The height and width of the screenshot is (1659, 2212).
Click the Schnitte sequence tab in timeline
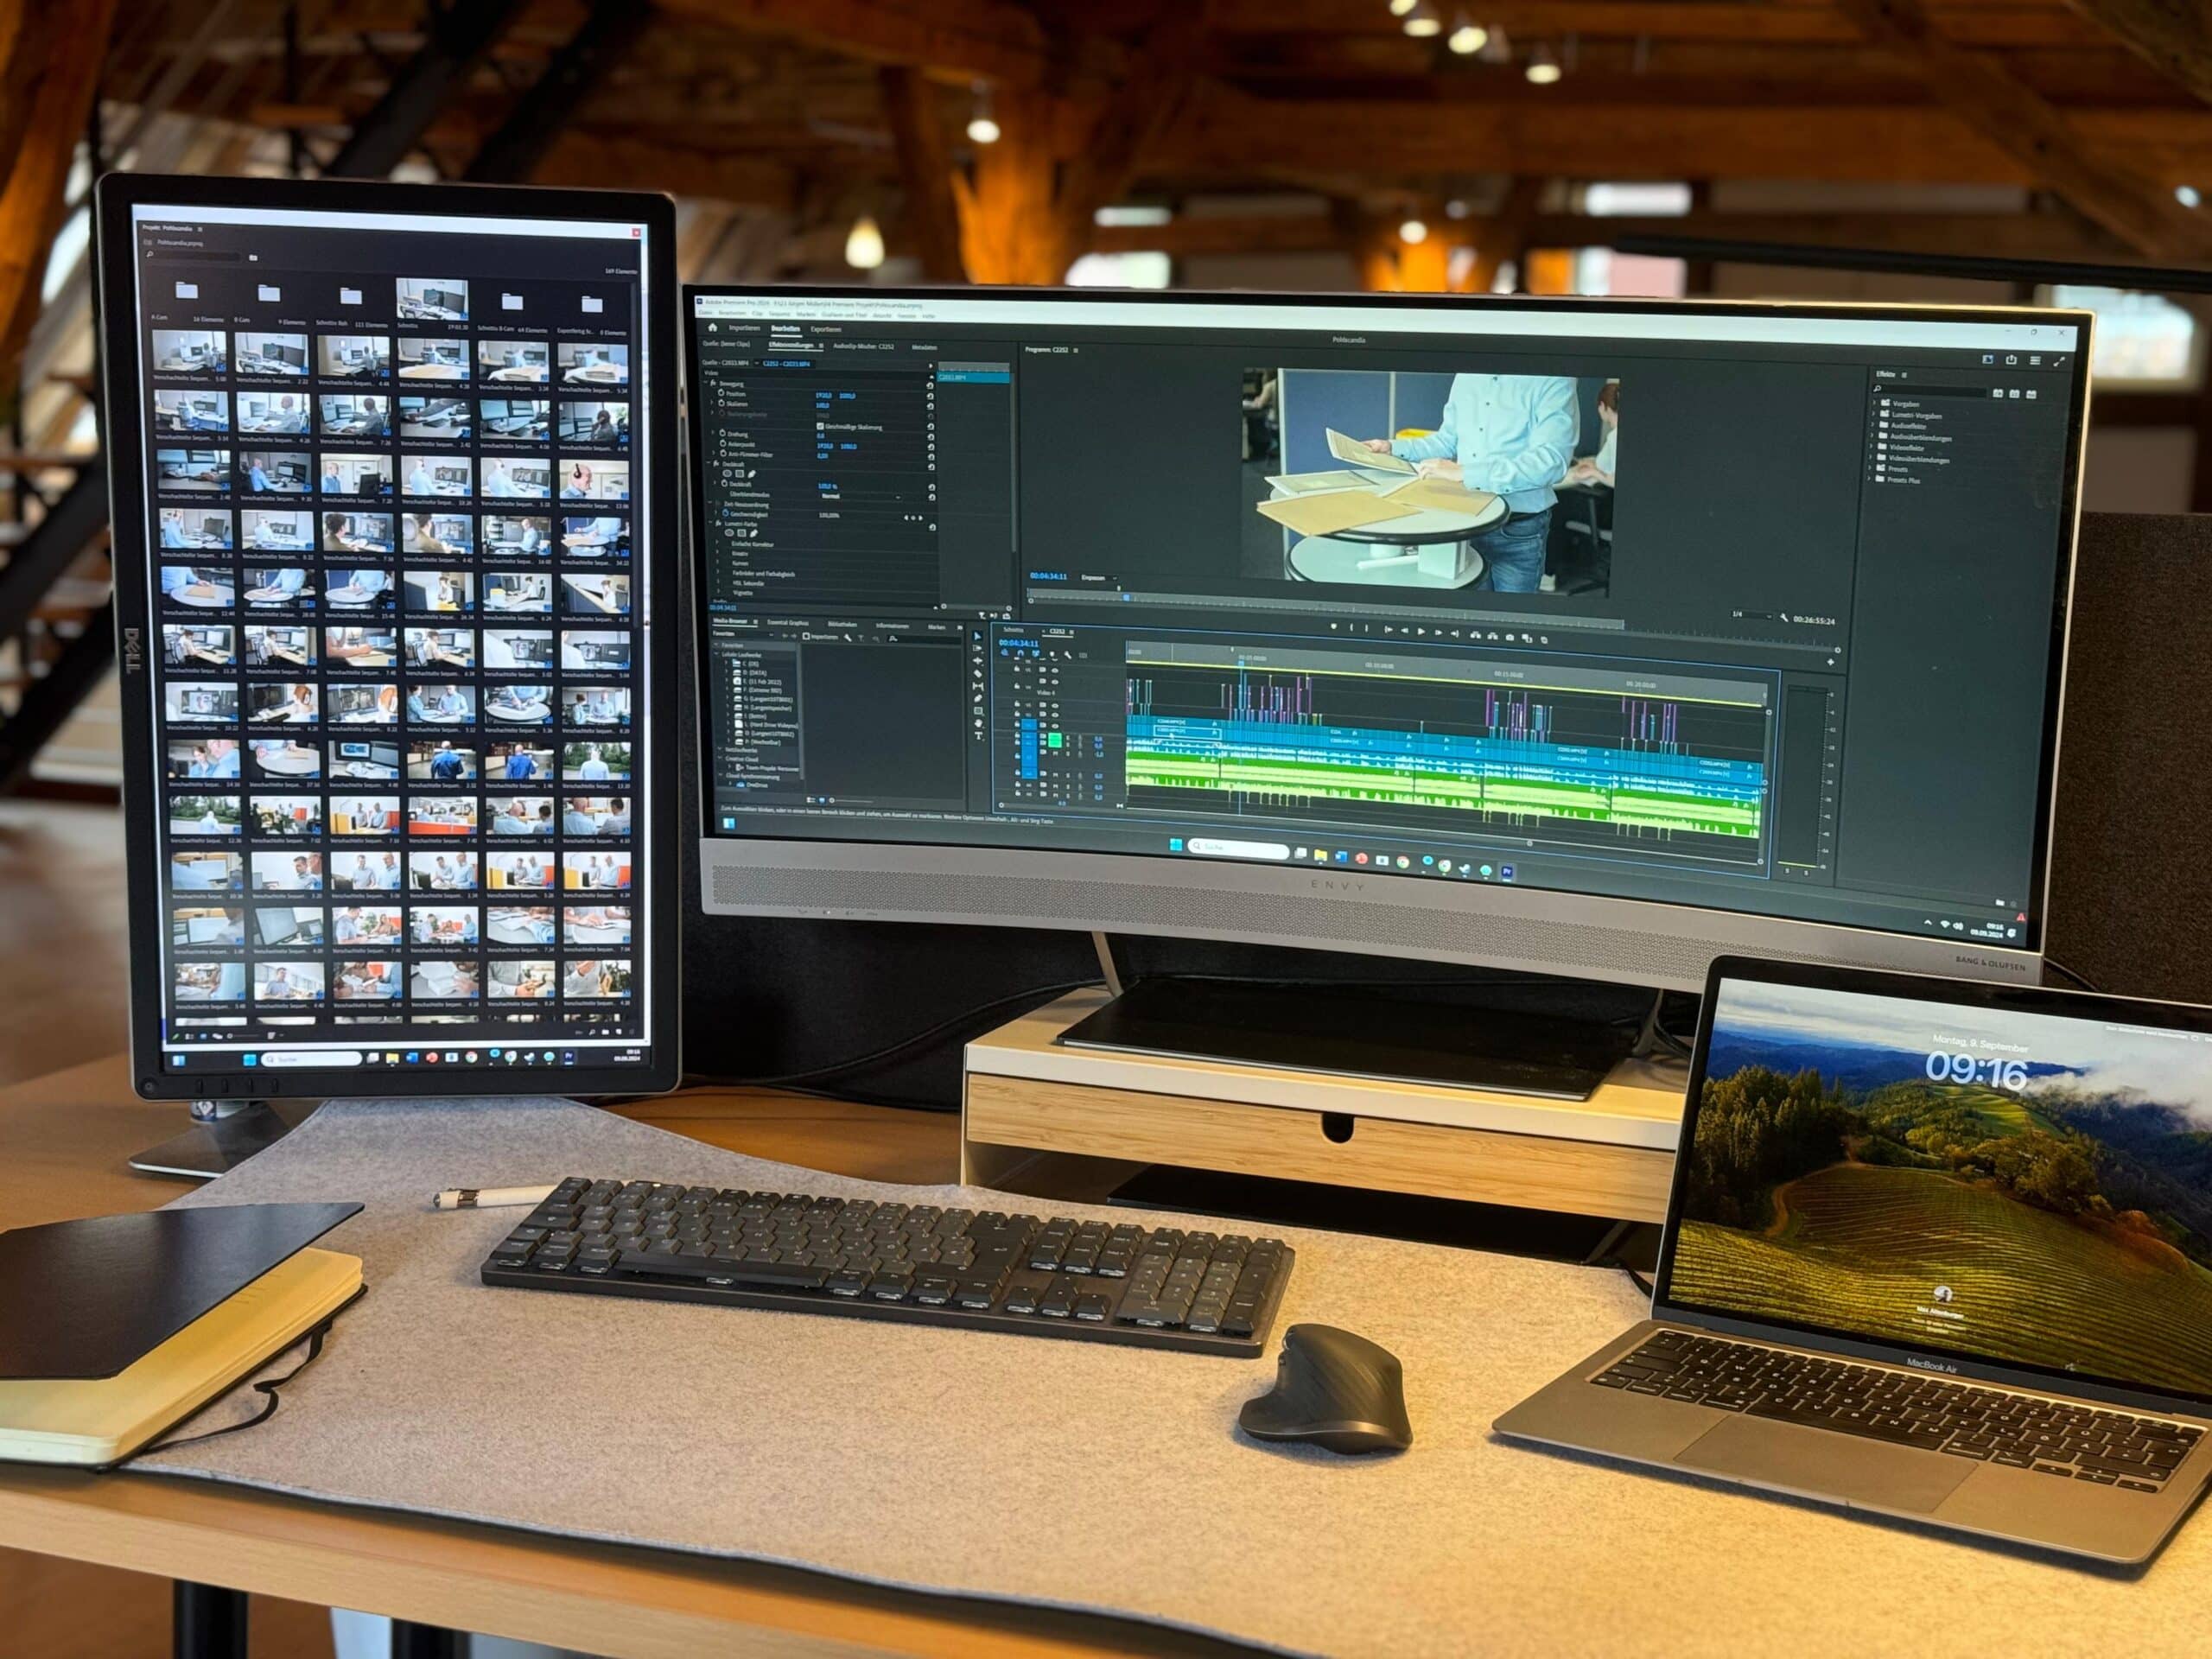[x=1013, y=630]
